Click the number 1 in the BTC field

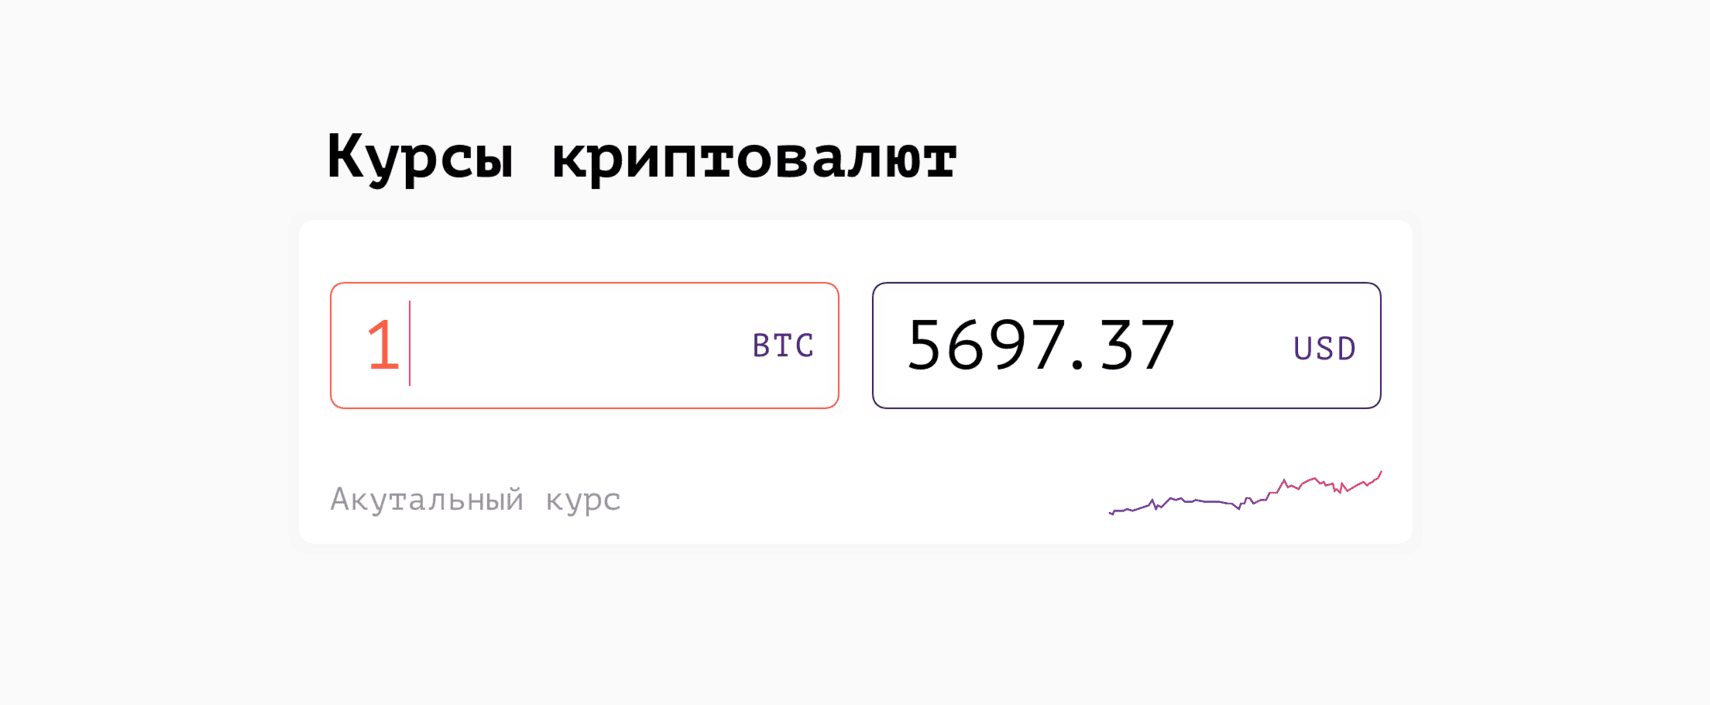(383, 346)
